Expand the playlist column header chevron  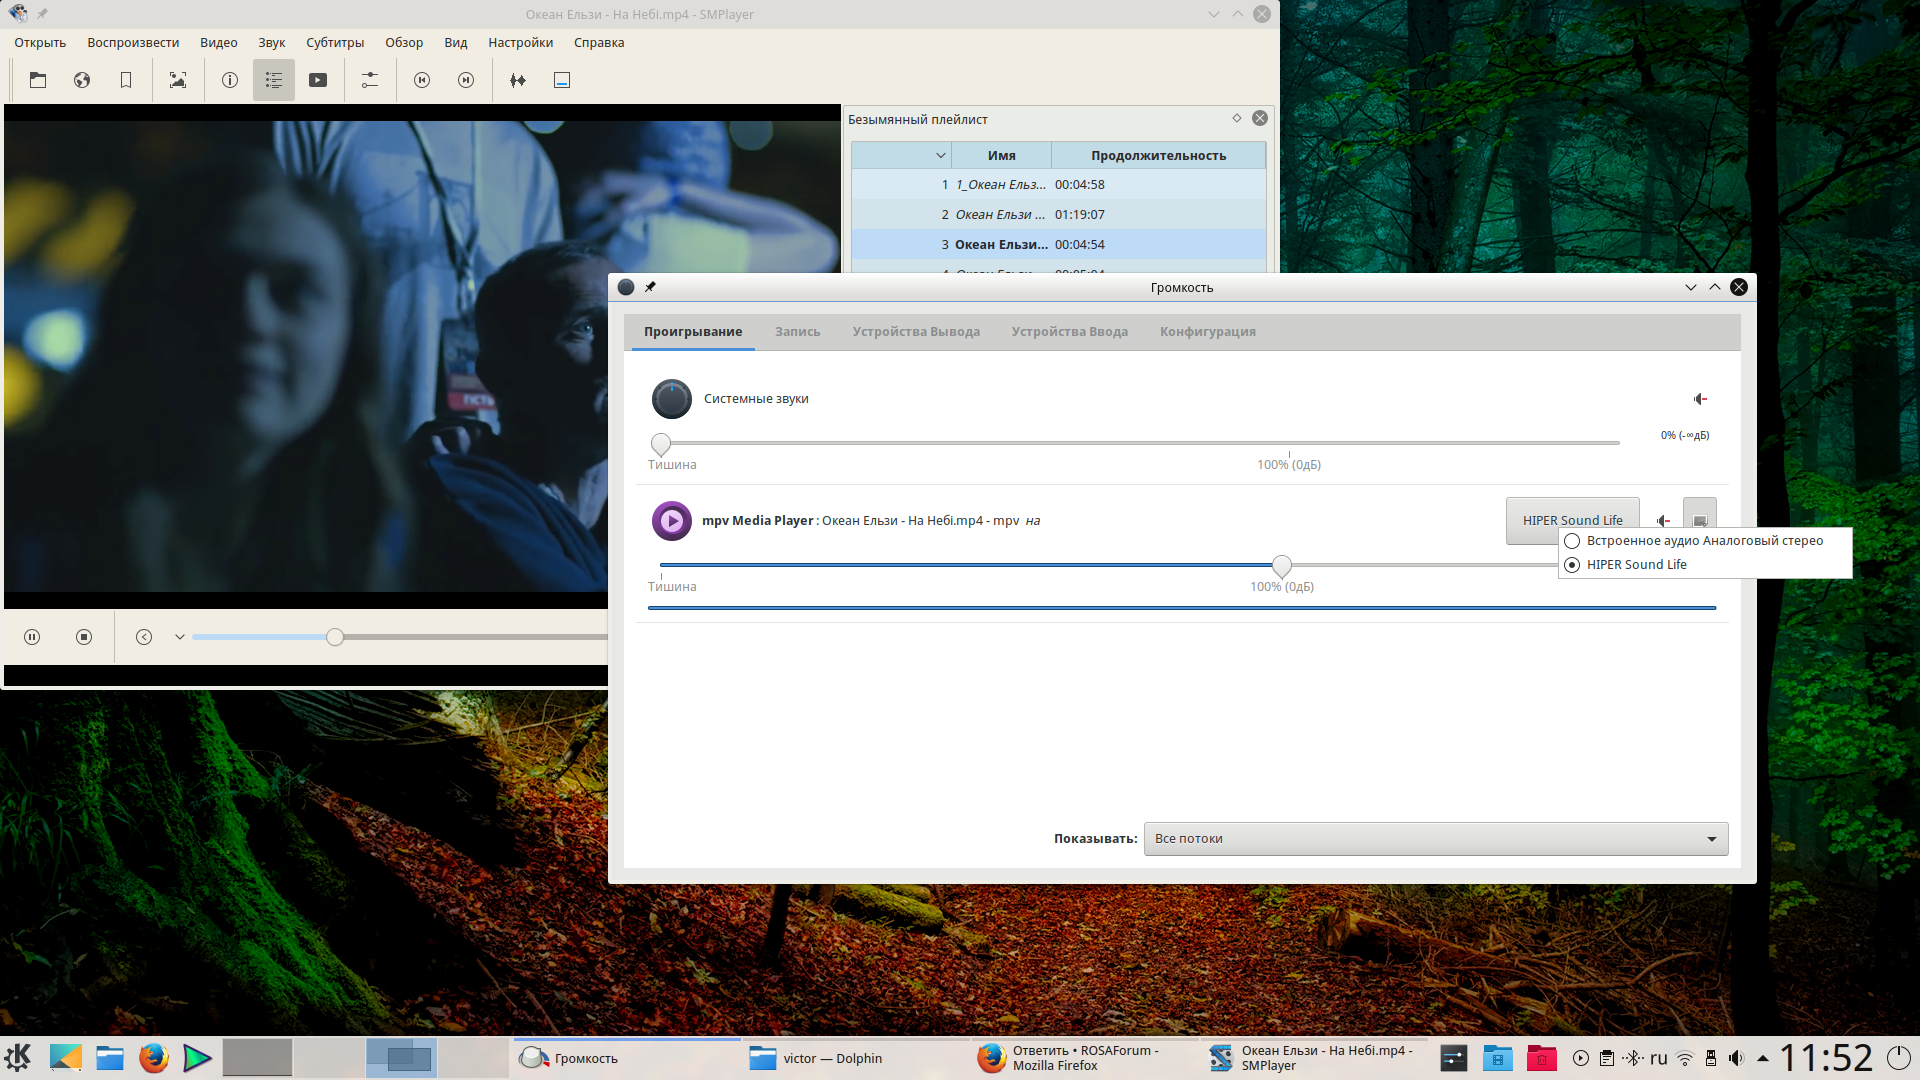(x=940, y=156)
